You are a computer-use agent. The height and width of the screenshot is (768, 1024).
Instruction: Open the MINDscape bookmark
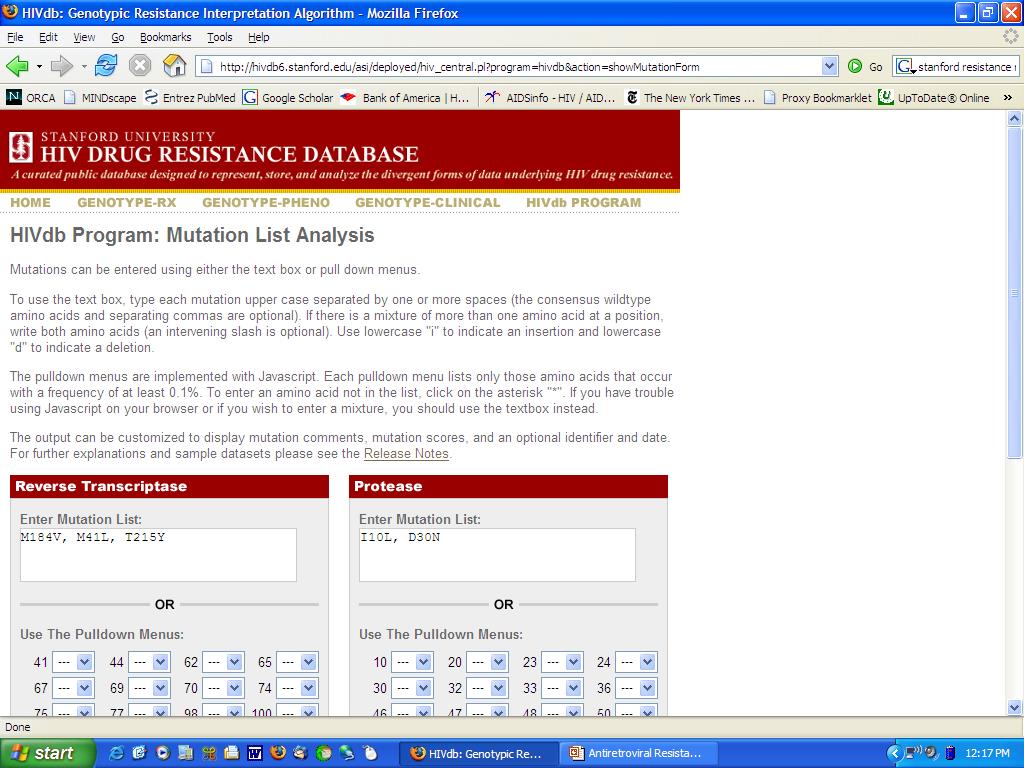pos(100,98)
